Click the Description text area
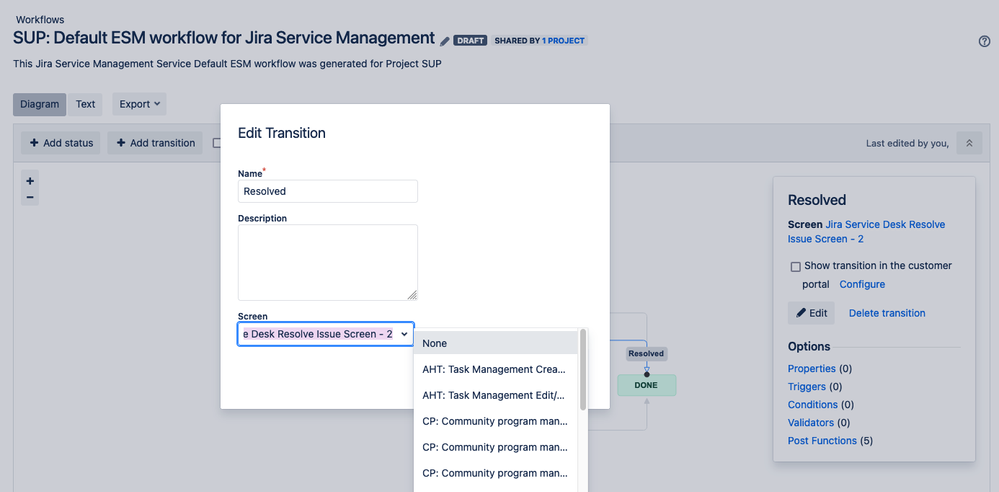 [327, 262]
